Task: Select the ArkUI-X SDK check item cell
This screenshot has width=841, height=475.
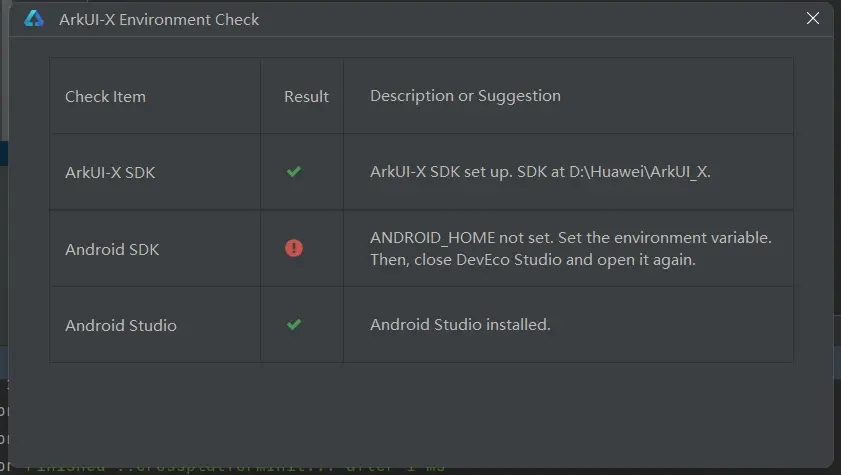Action: click(110, 172)
